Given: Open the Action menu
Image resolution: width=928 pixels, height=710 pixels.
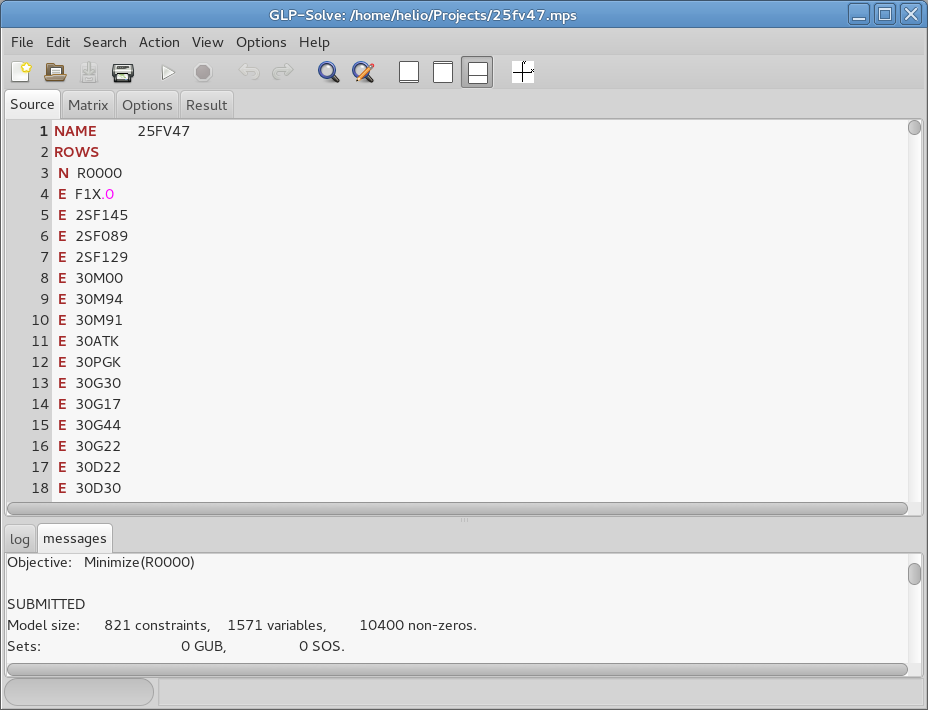Looking at the screenshot, I should [159, 43].
